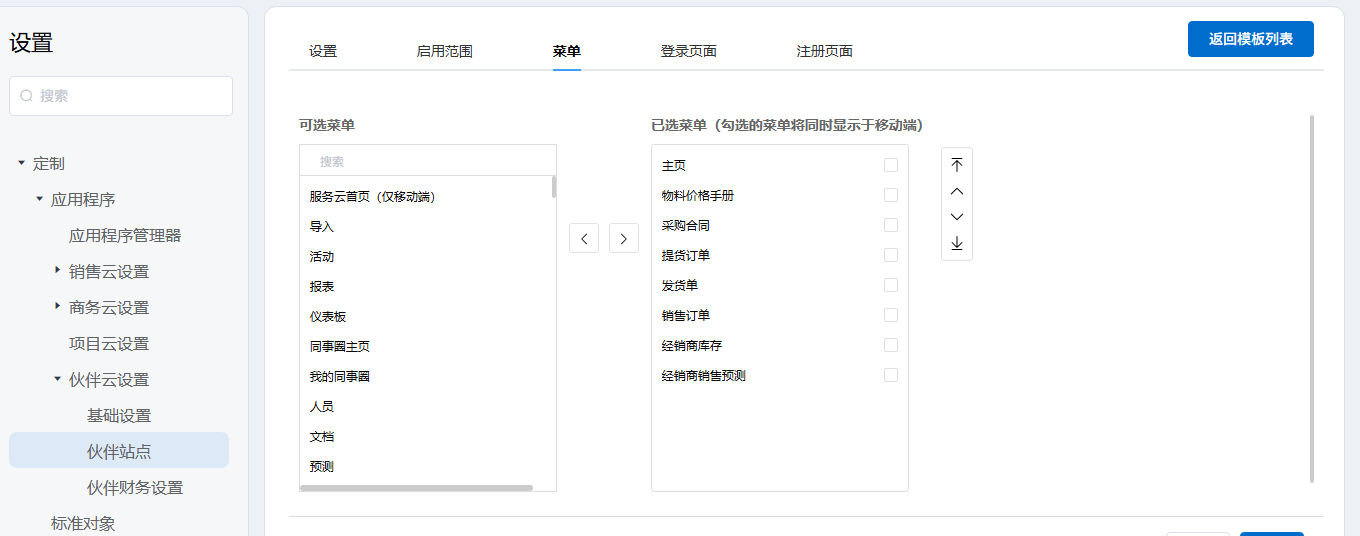1360x536 pixels.
Task: Enable the 采购合同 checkbox
Action: [x=890, y=225]
